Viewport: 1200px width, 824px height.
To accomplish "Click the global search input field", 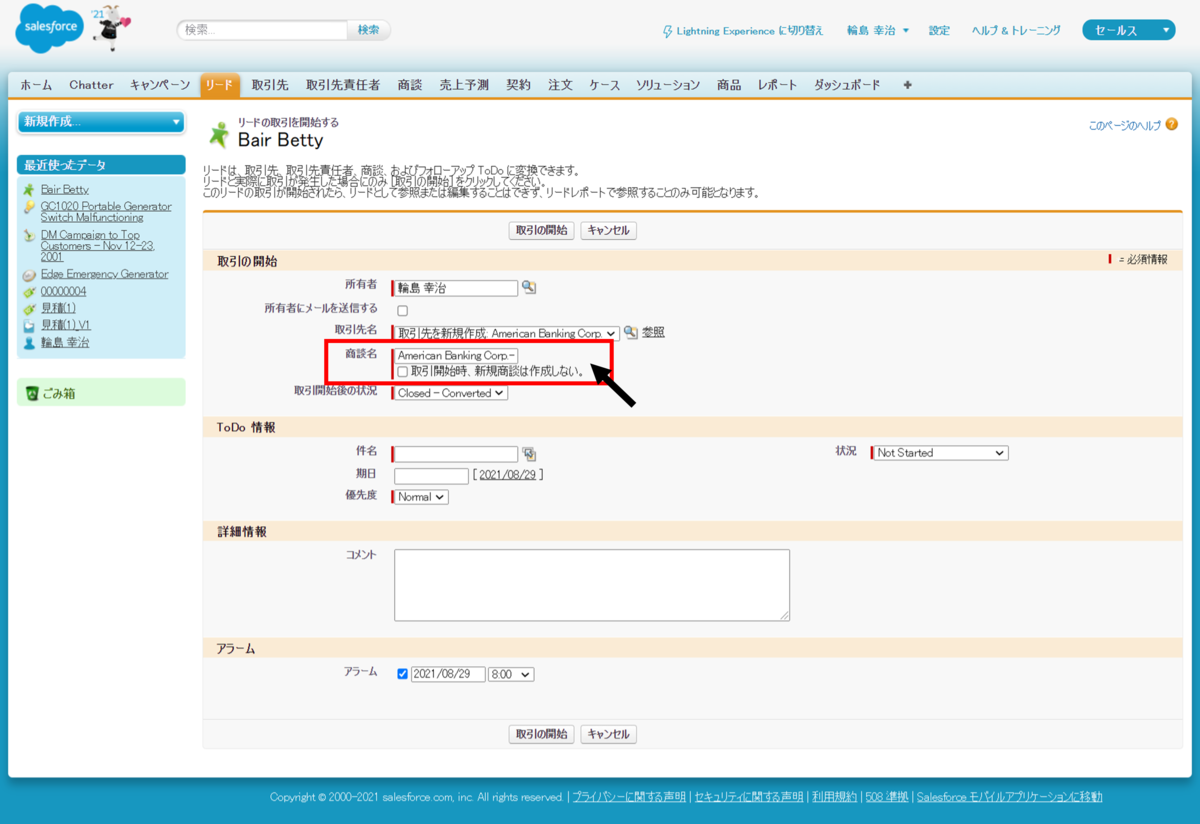I will 263,30.
